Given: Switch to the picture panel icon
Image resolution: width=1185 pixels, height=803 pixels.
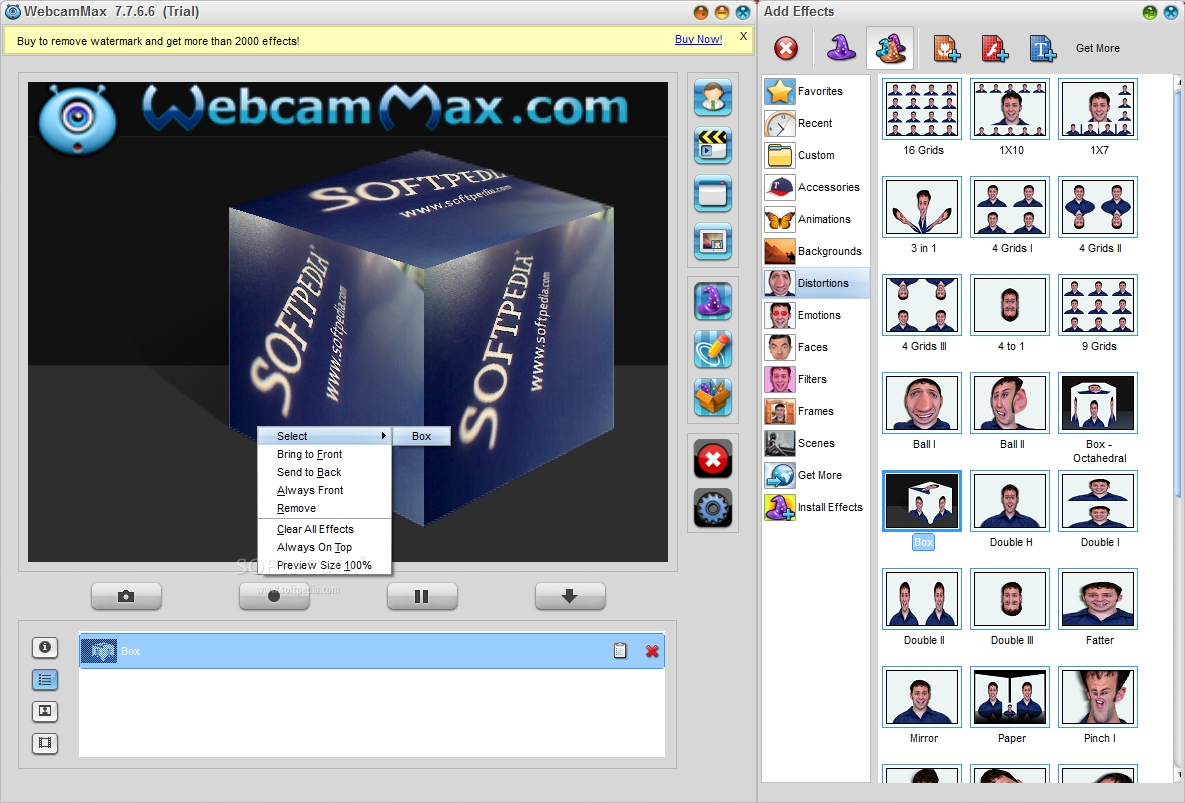Looking at the screenshot, I should tap(45, 711).
